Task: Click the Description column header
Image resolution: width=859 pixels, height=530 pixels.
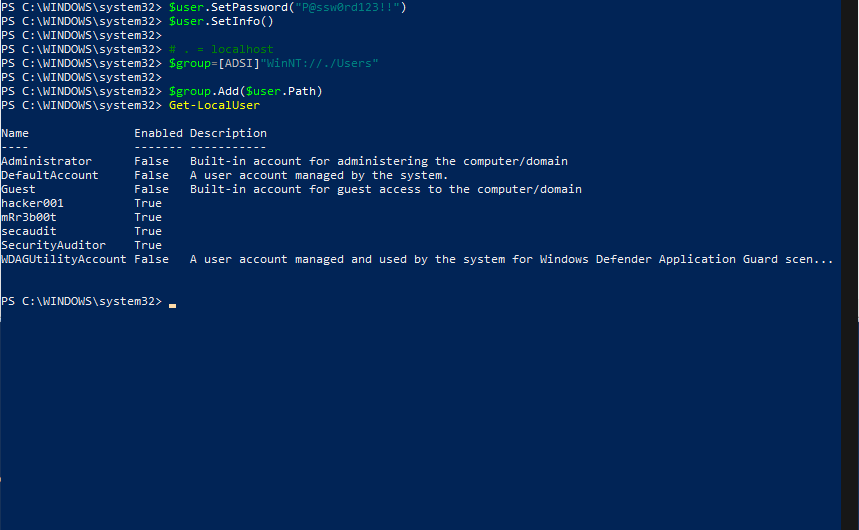Action: [x=228, y=133]
